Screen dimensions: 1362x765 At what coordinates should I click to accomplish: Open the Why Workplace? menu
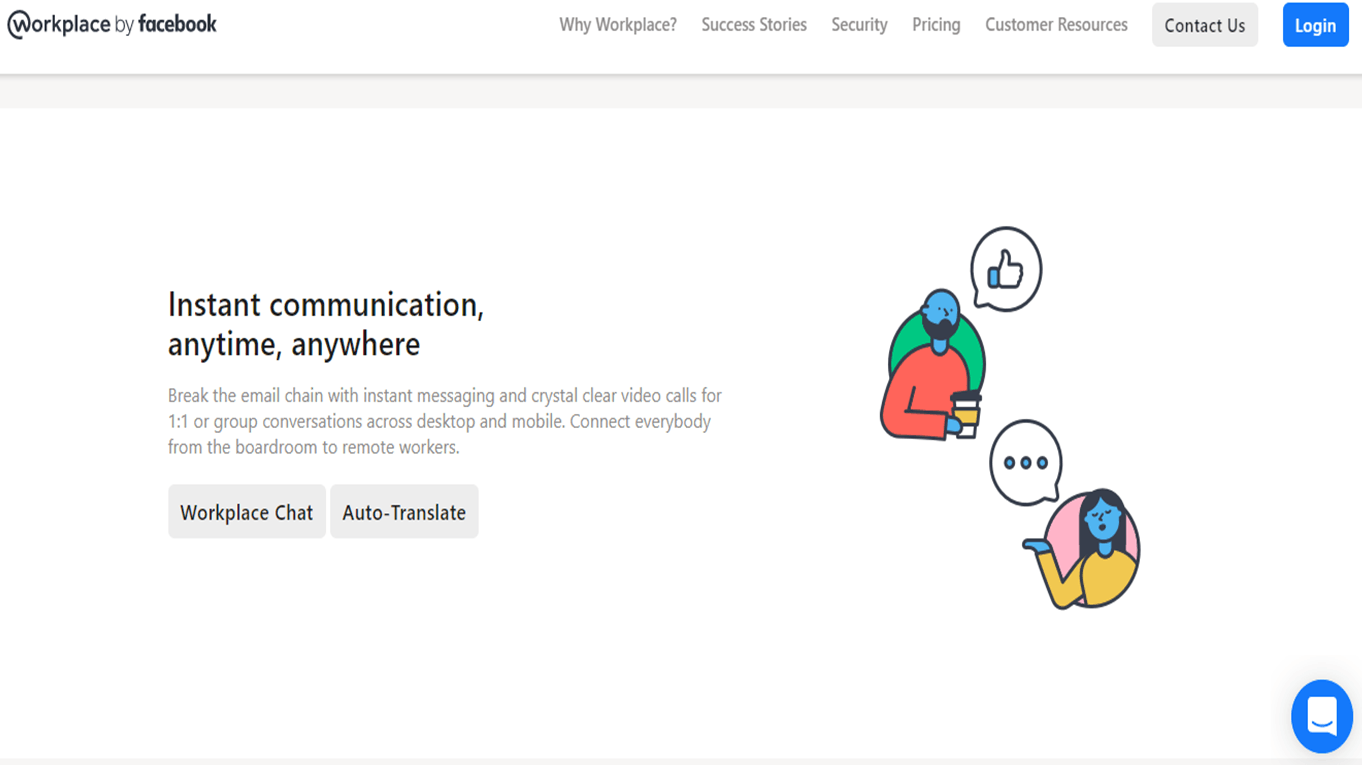(x=618, y=25)
